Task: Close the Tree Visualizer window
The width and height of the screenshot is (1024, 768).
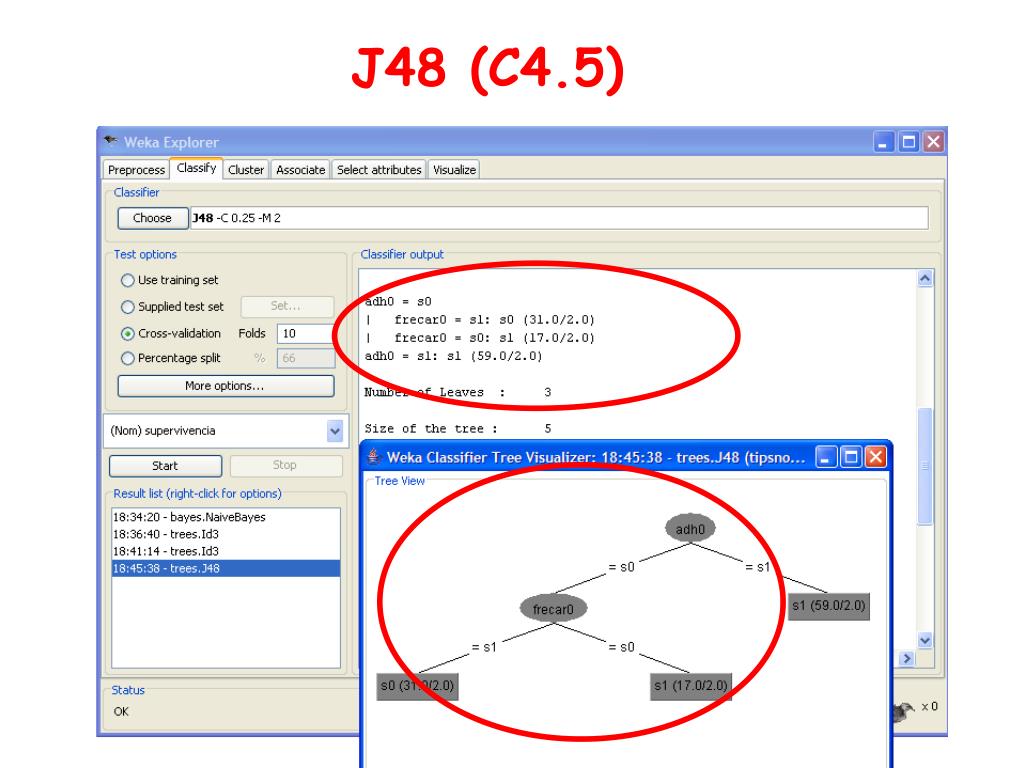Action: [x=876, y=457]
